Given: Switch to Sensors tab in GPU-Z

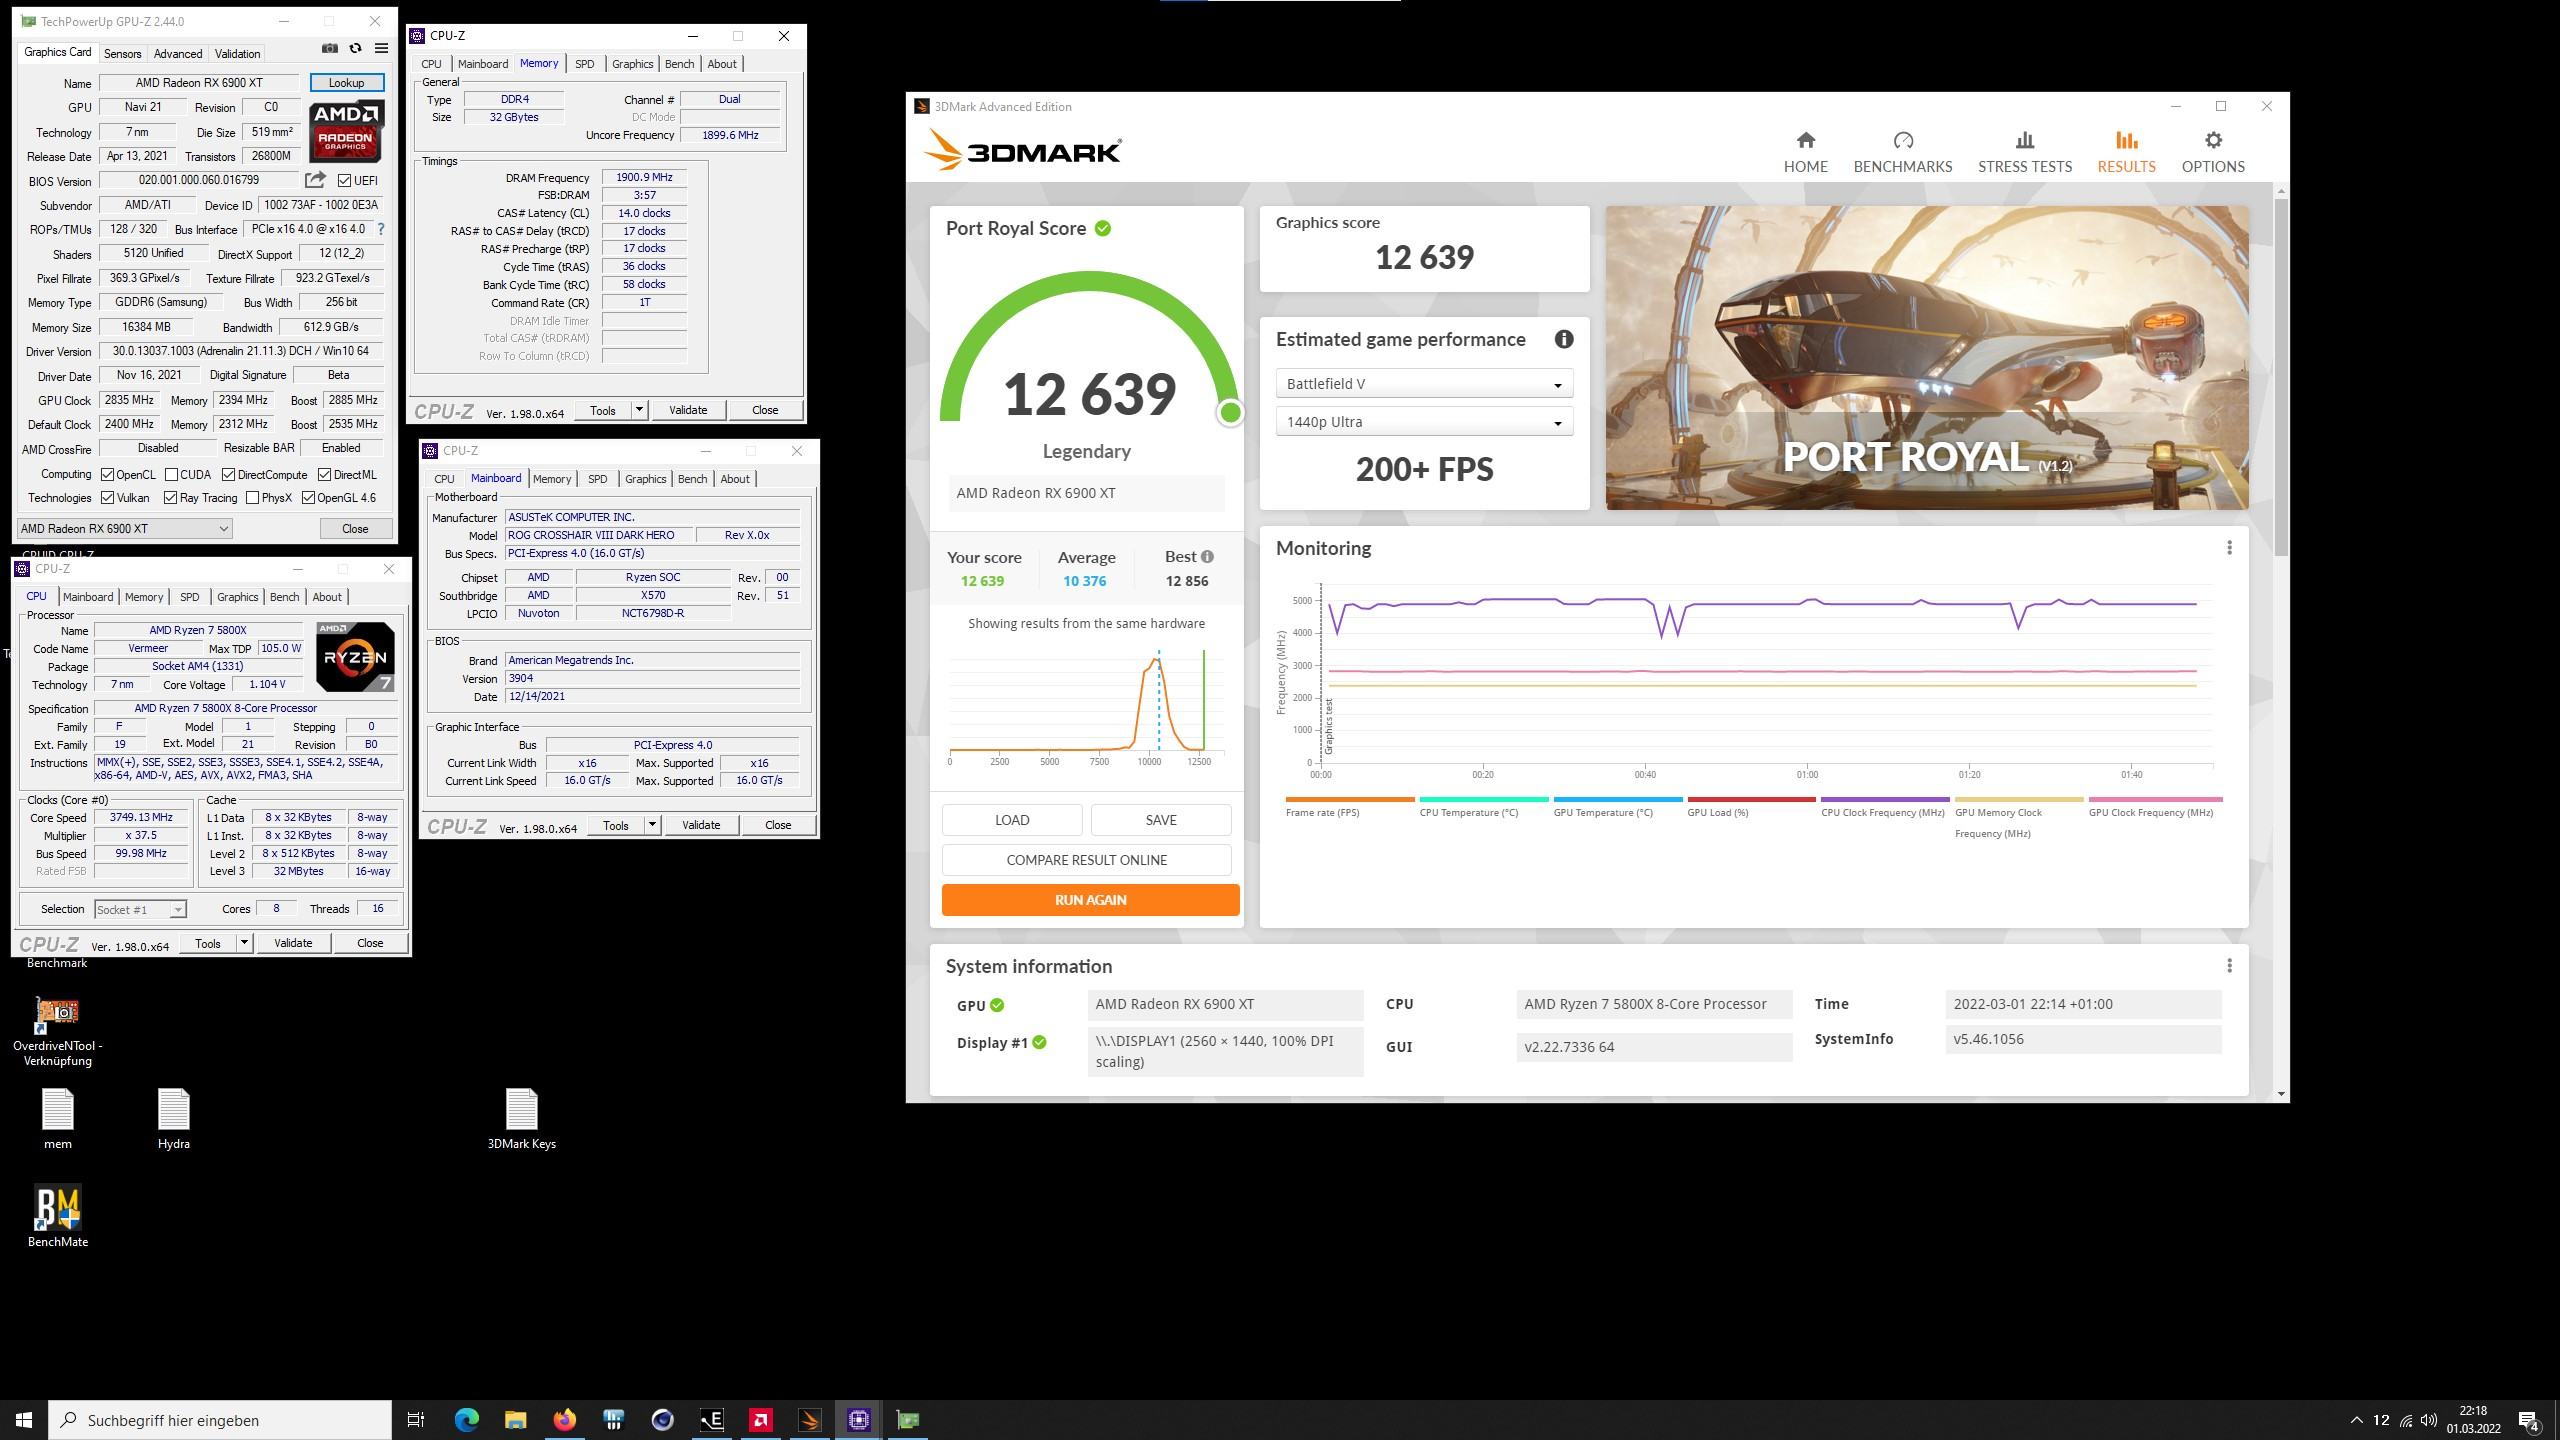Looking at the screenshot, I should [122, 54].
